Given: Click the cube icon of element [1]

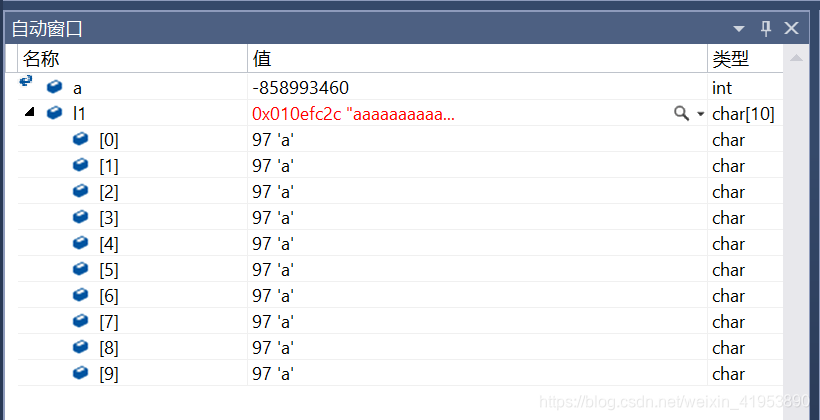Looking at the screenshot, I should pos(81,165).
